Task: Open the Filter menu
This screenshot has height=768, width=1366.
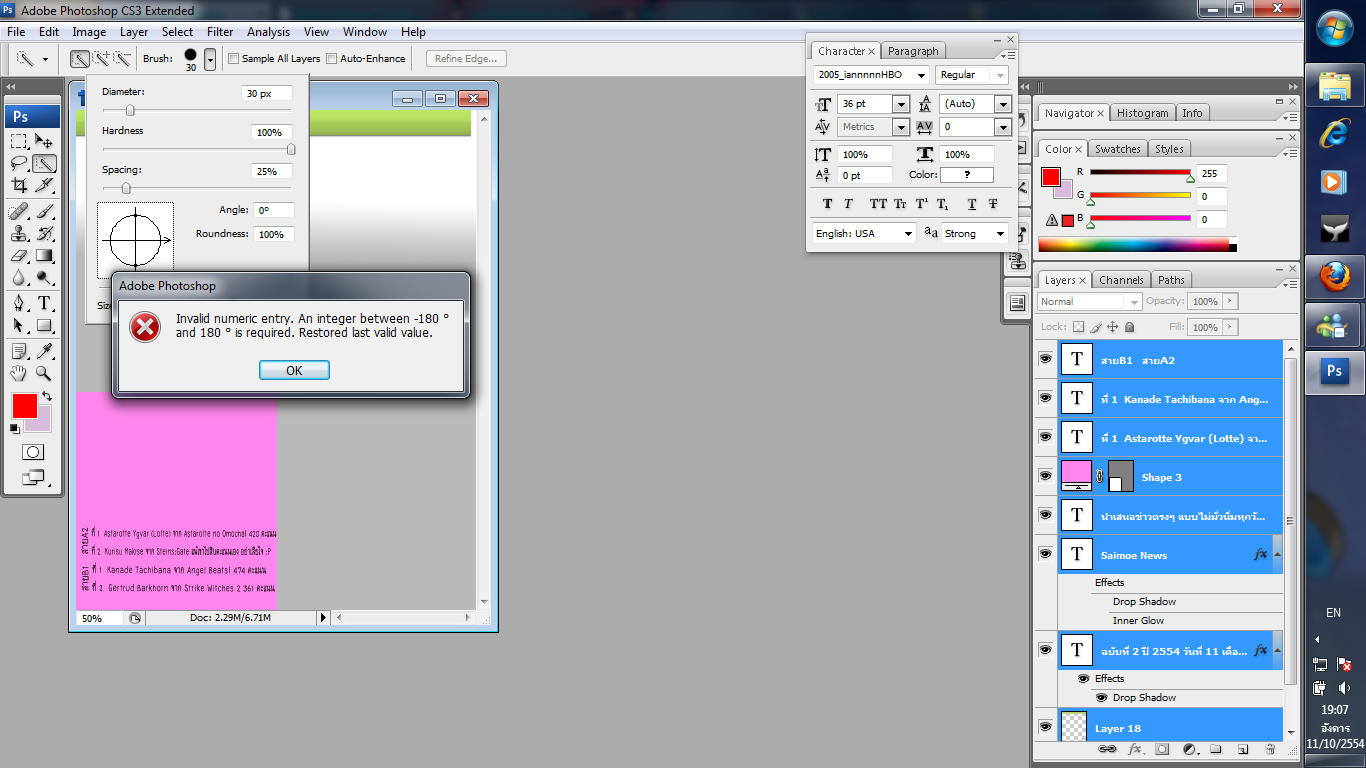Action: [x=220, y=32]
